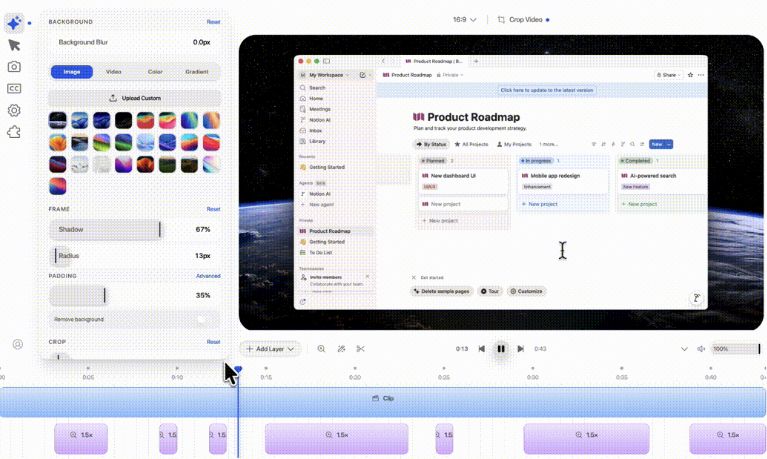
Task: Select the solid black wallpaper thumbnail
Action: (123, 120)
